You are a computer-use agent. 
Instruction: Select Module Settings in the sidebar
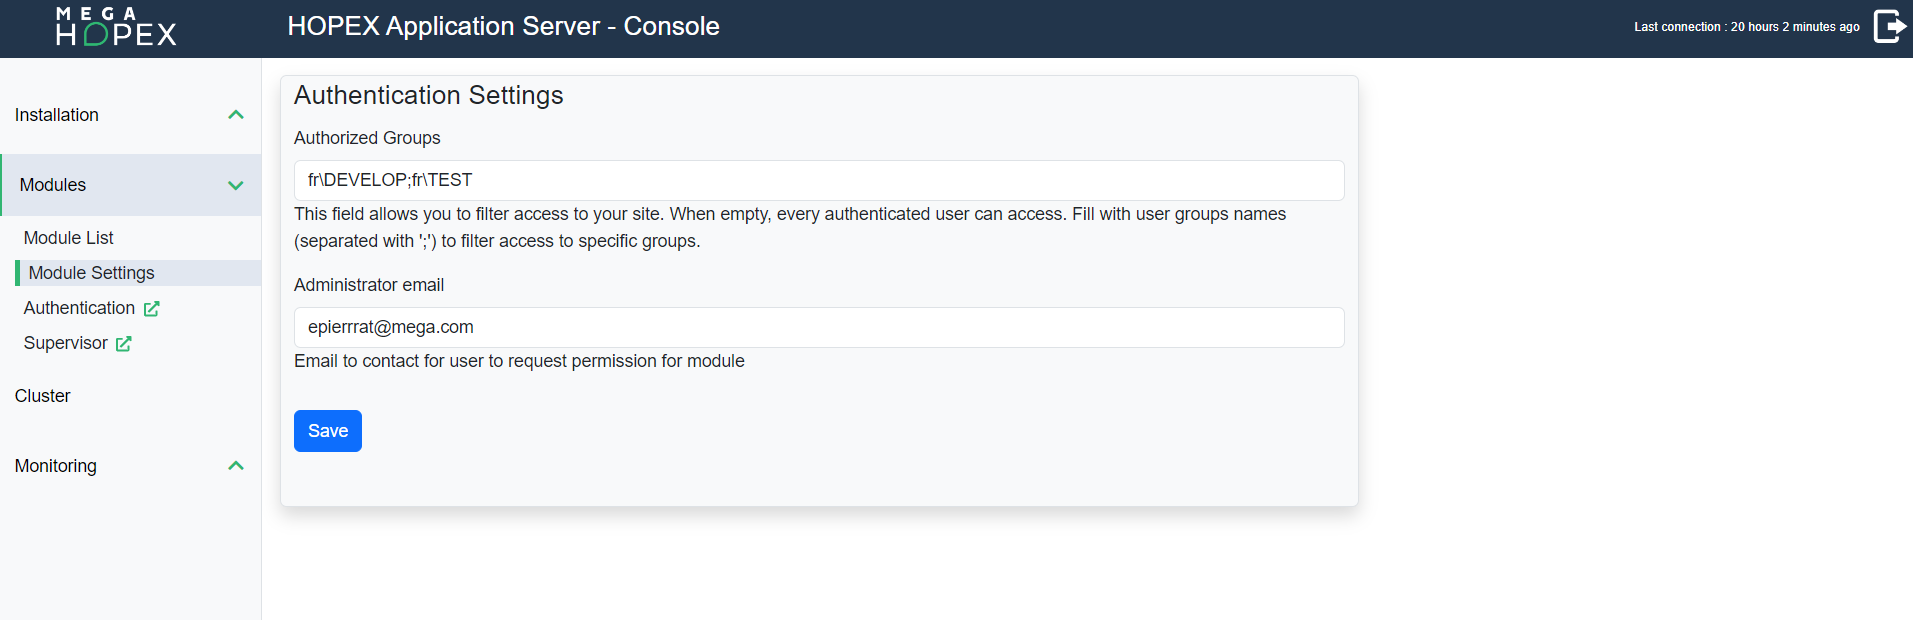pos(92,273)
